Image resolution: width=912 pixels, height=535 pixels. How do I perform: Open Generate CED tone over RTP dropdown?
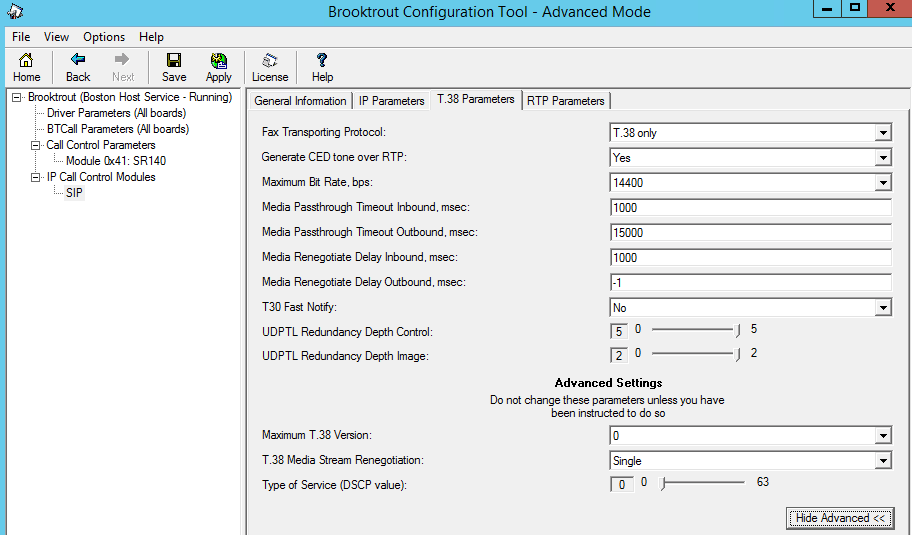point(883,158)
